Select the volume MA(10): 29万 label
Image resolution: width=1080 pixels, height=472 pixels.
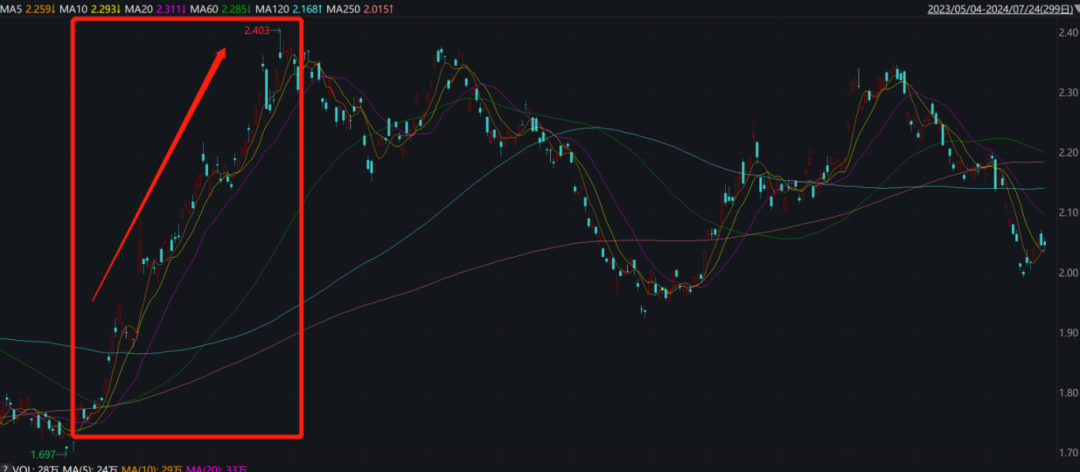pyautogui.click(x=150, y=469)
